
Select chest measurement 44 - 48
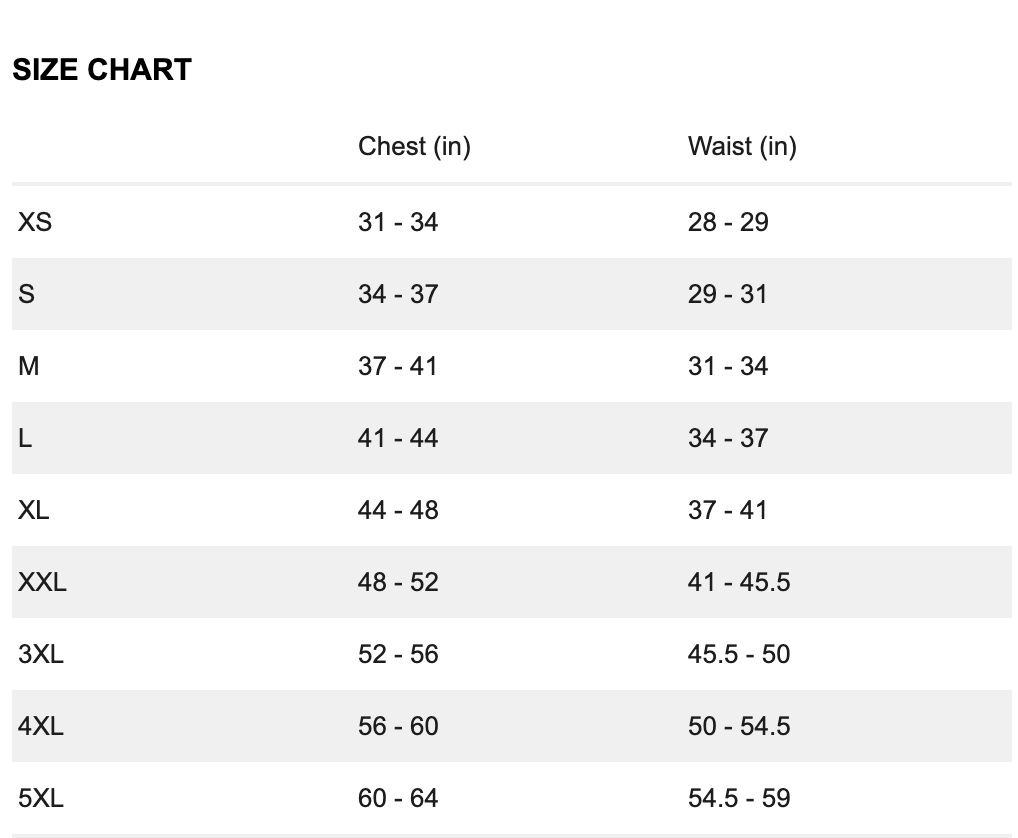point(398,510)
